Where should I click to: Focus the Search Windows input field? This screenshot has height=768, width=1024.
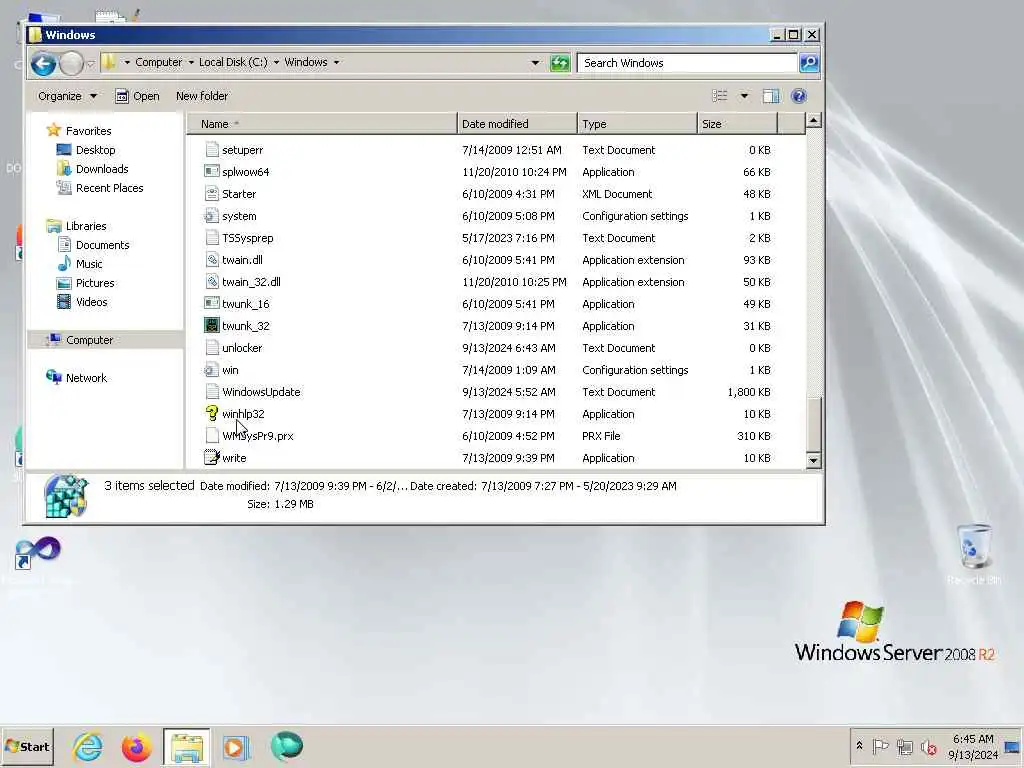(687, 63)
